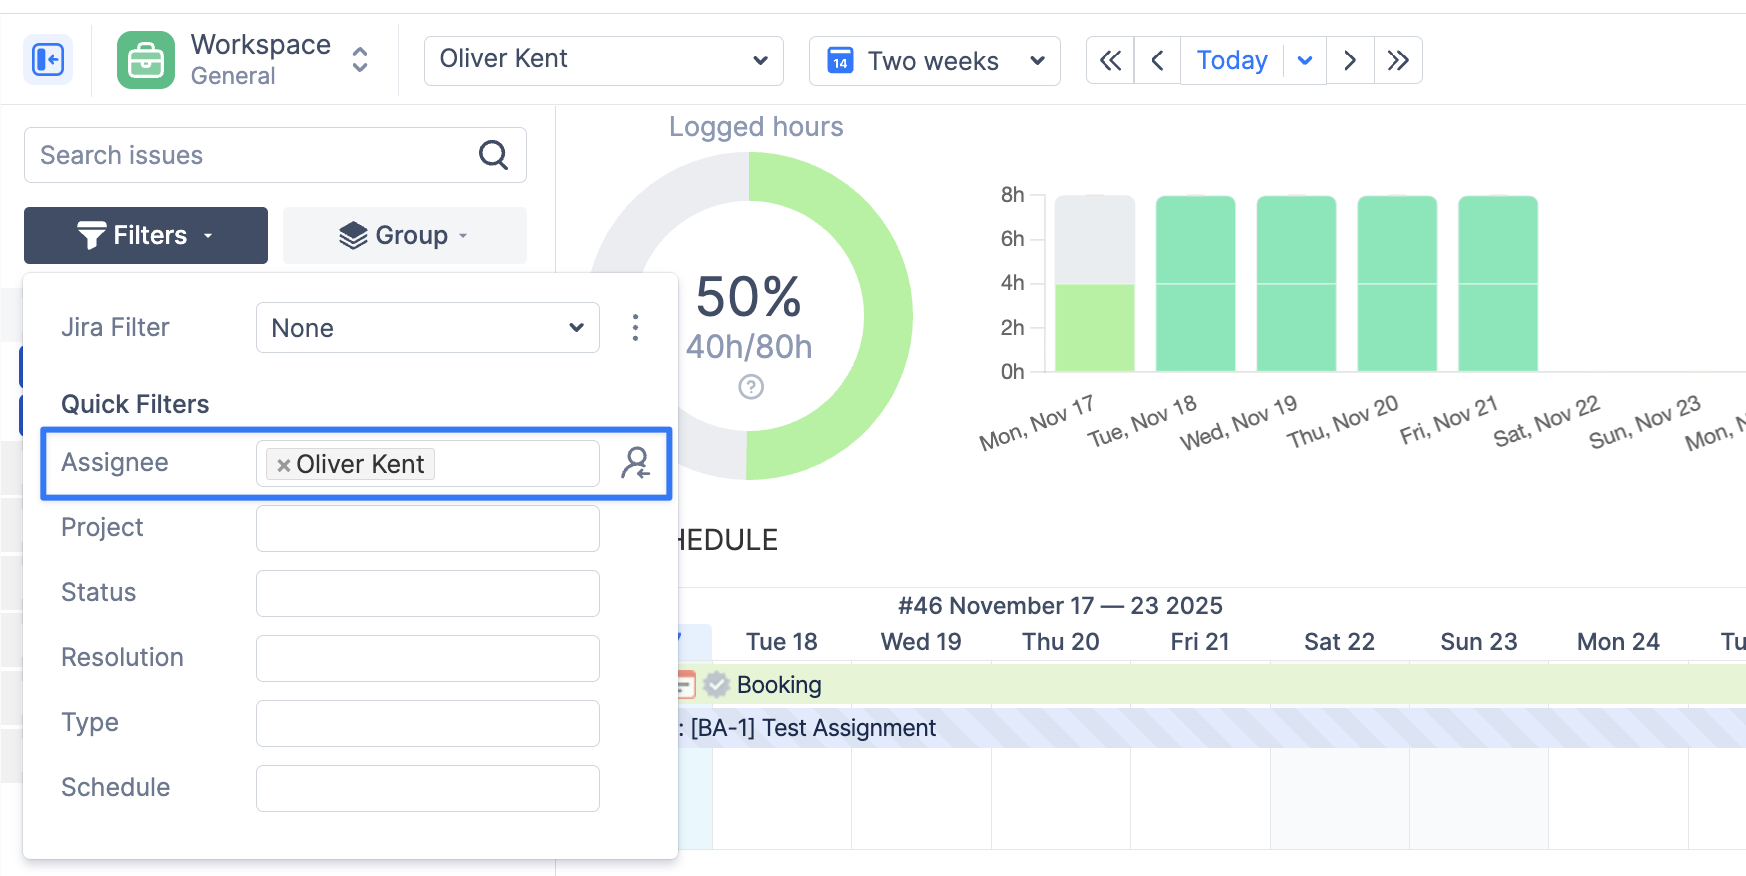Image resolution: width=1746 pixels, height=876 pixels.
Task: Toggle the Filters menu button
Action: tap(146, 235)
